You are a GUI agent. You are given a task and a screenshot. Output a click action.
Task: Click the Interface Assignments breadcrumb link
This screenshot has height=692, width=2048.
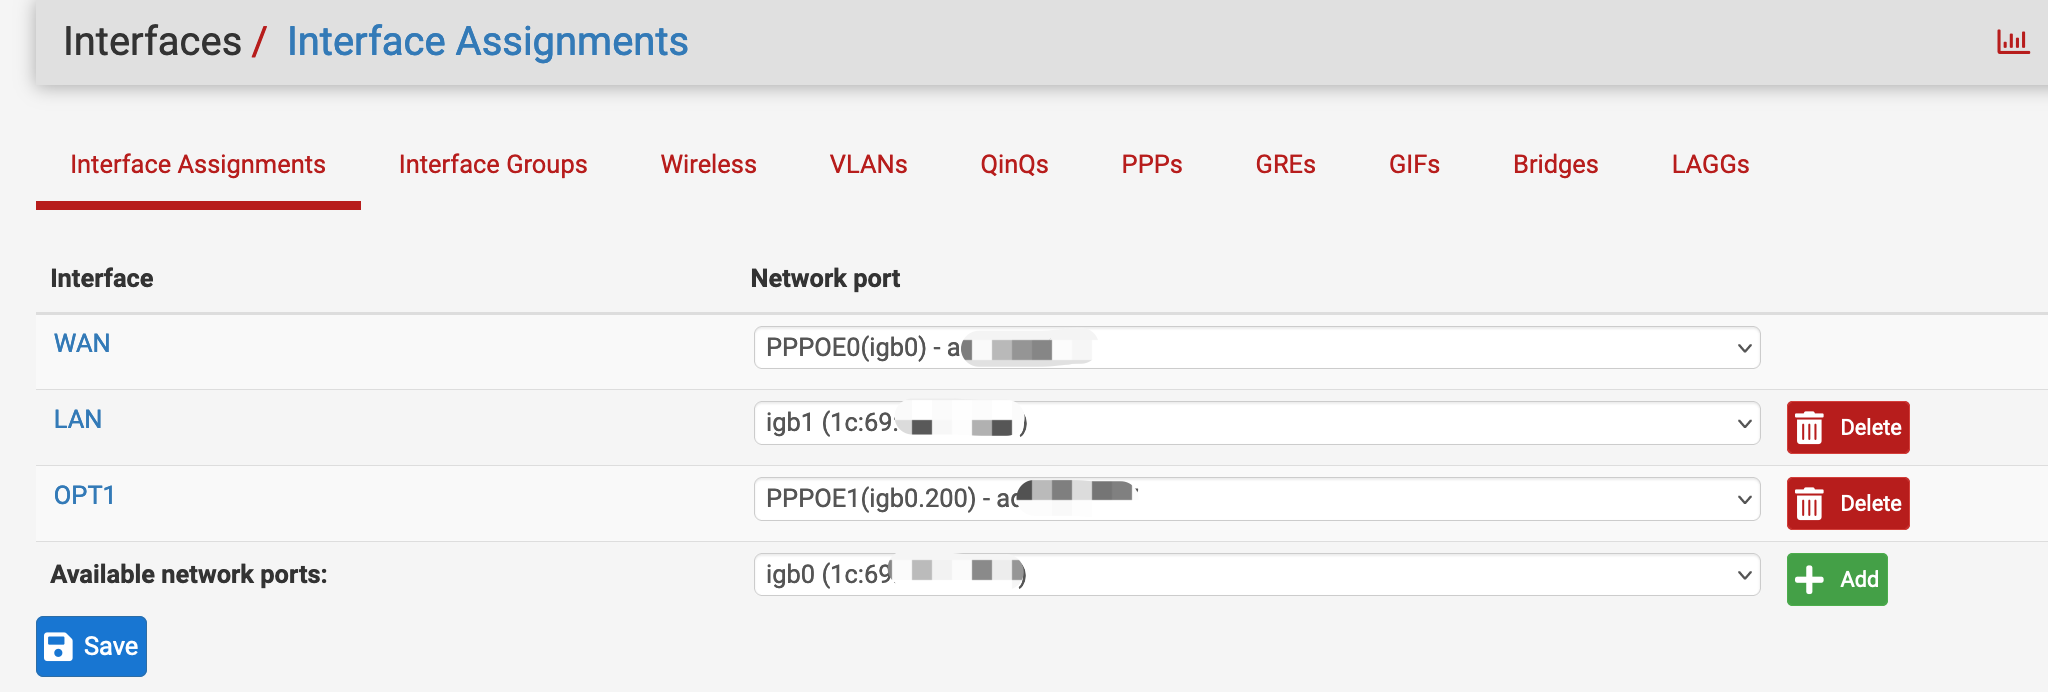coord(487,42)
